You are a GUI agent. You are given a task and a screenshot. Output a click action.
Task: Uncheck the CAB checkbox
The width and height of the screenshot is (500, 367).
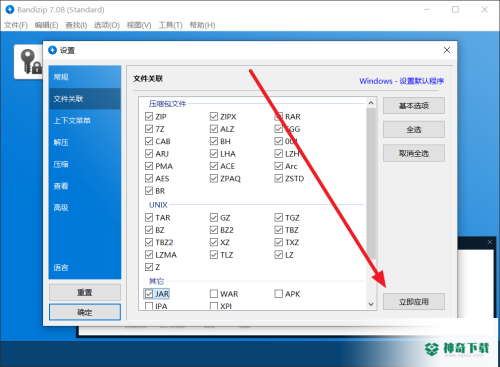149,141
